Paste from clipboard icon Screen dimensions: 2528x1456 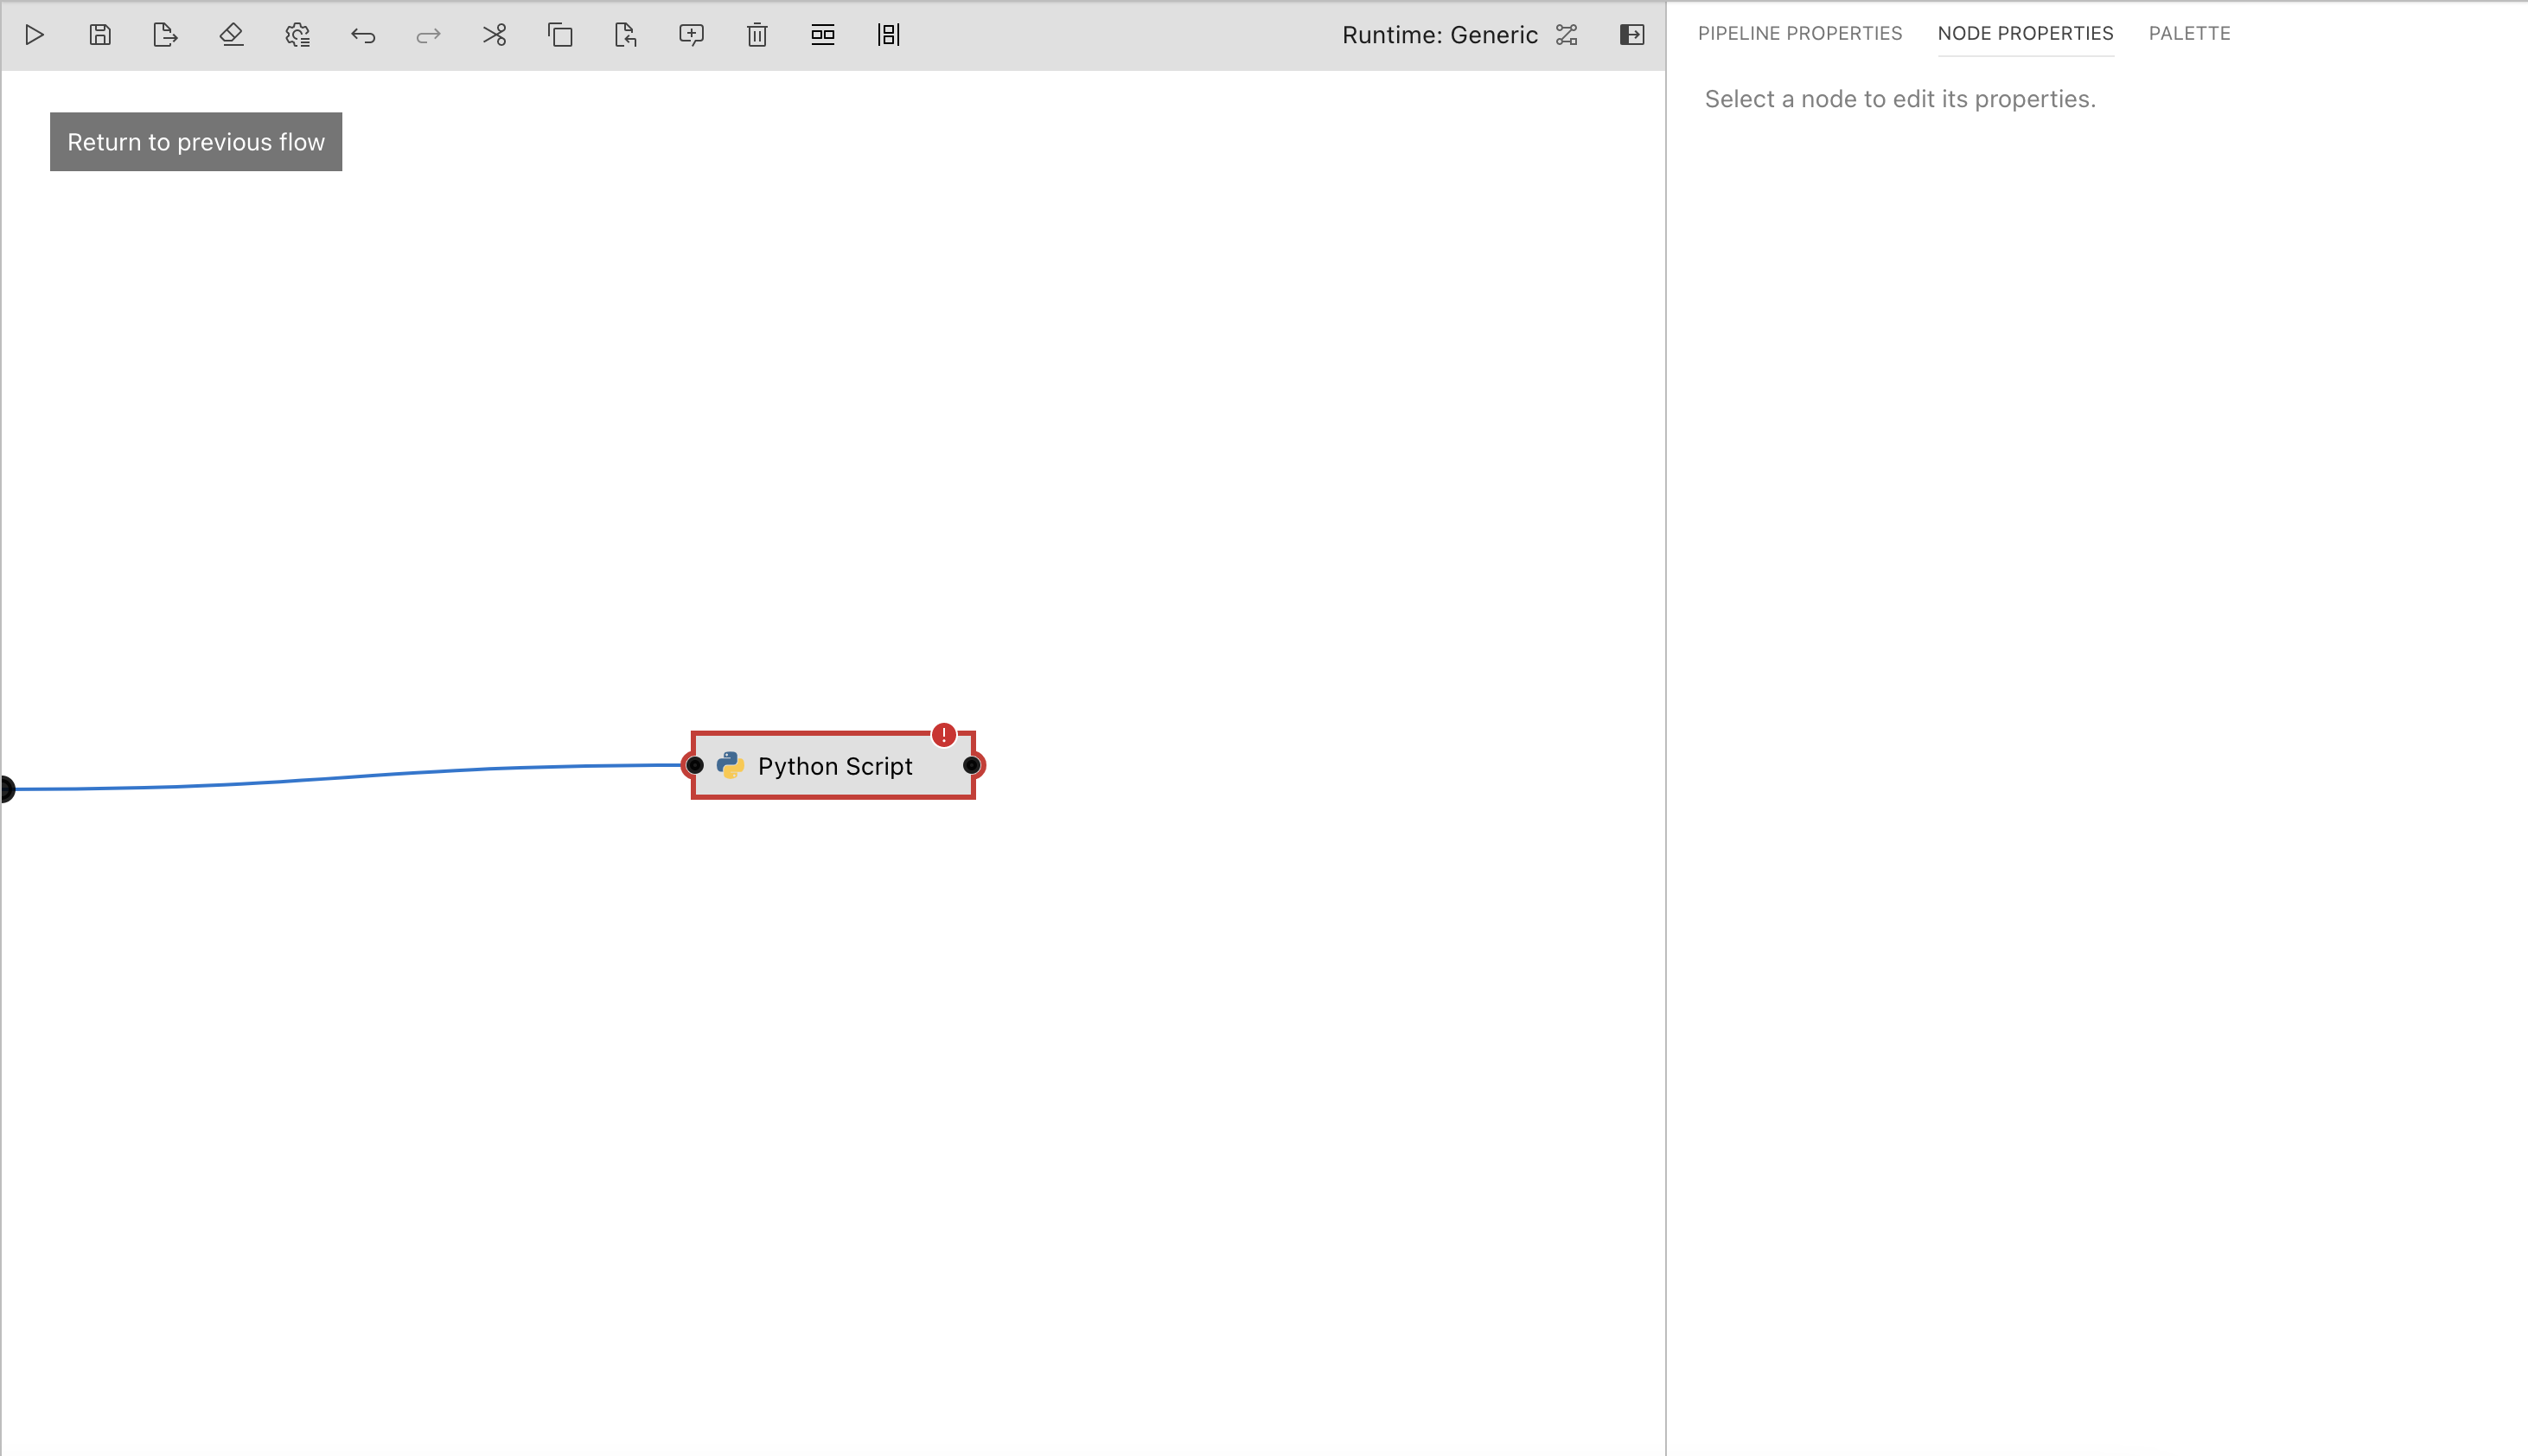point(626,35)
